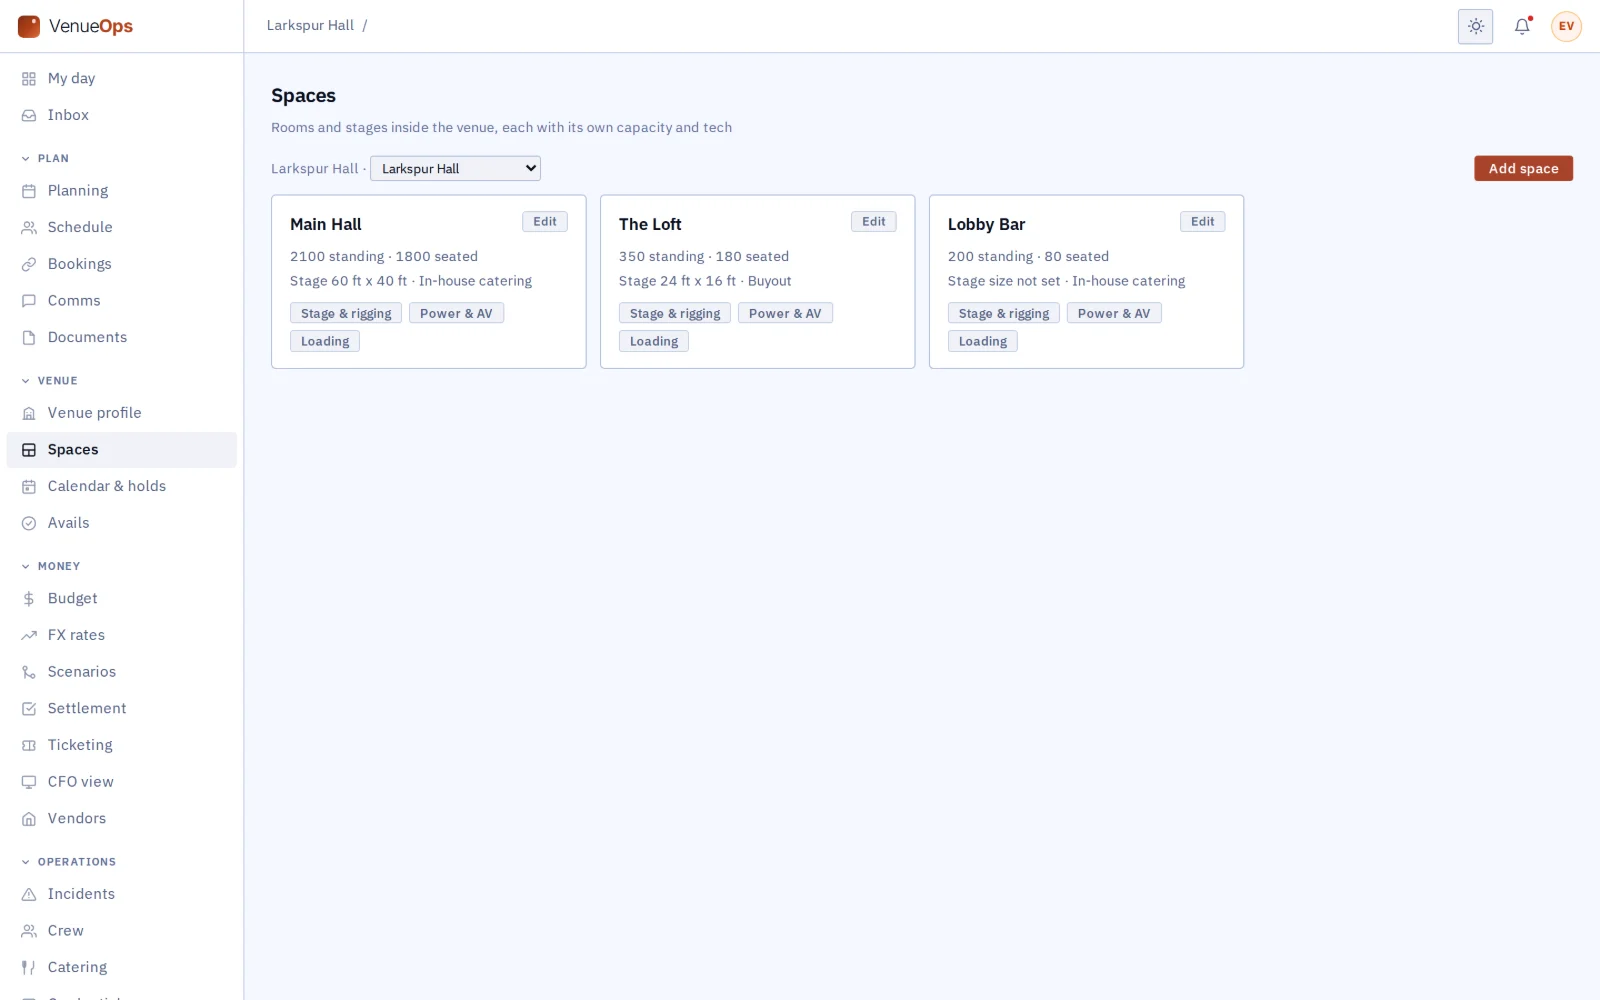Toggle the light/dark theme button

1475,27
